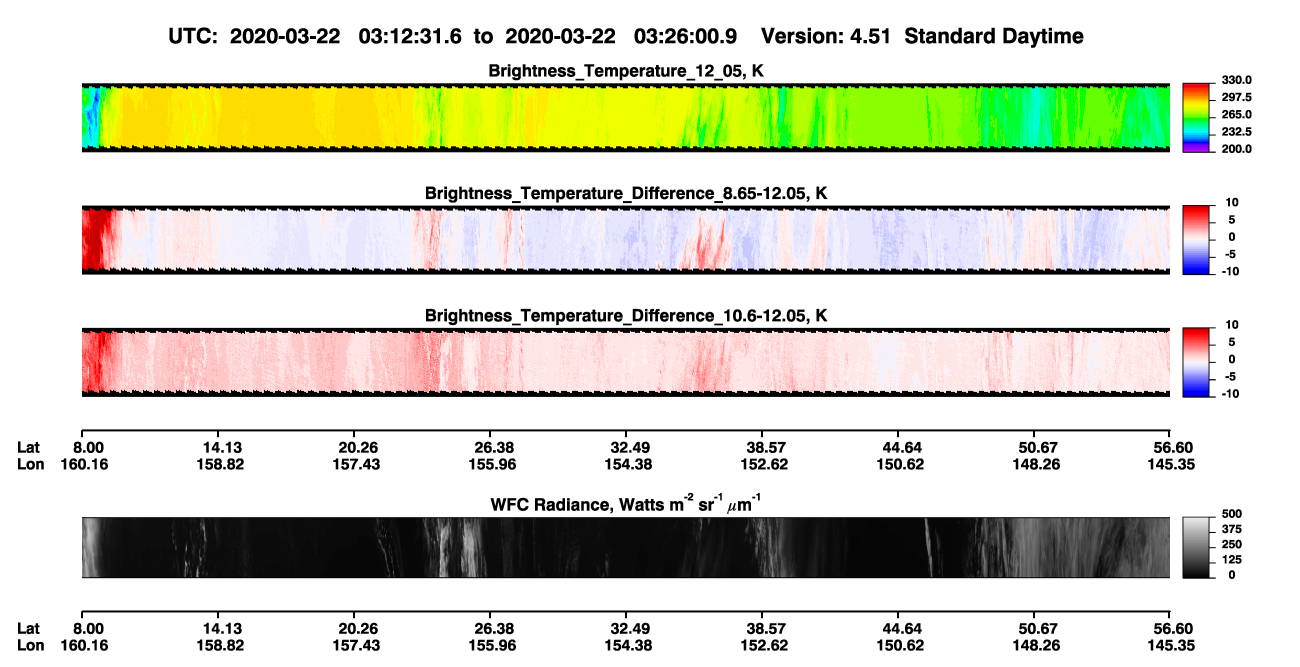This screenshot has width=1300, height=667.
Task: Click the -10 tick on 10.6-12.05 colorbar
Action: [1230, 394]
